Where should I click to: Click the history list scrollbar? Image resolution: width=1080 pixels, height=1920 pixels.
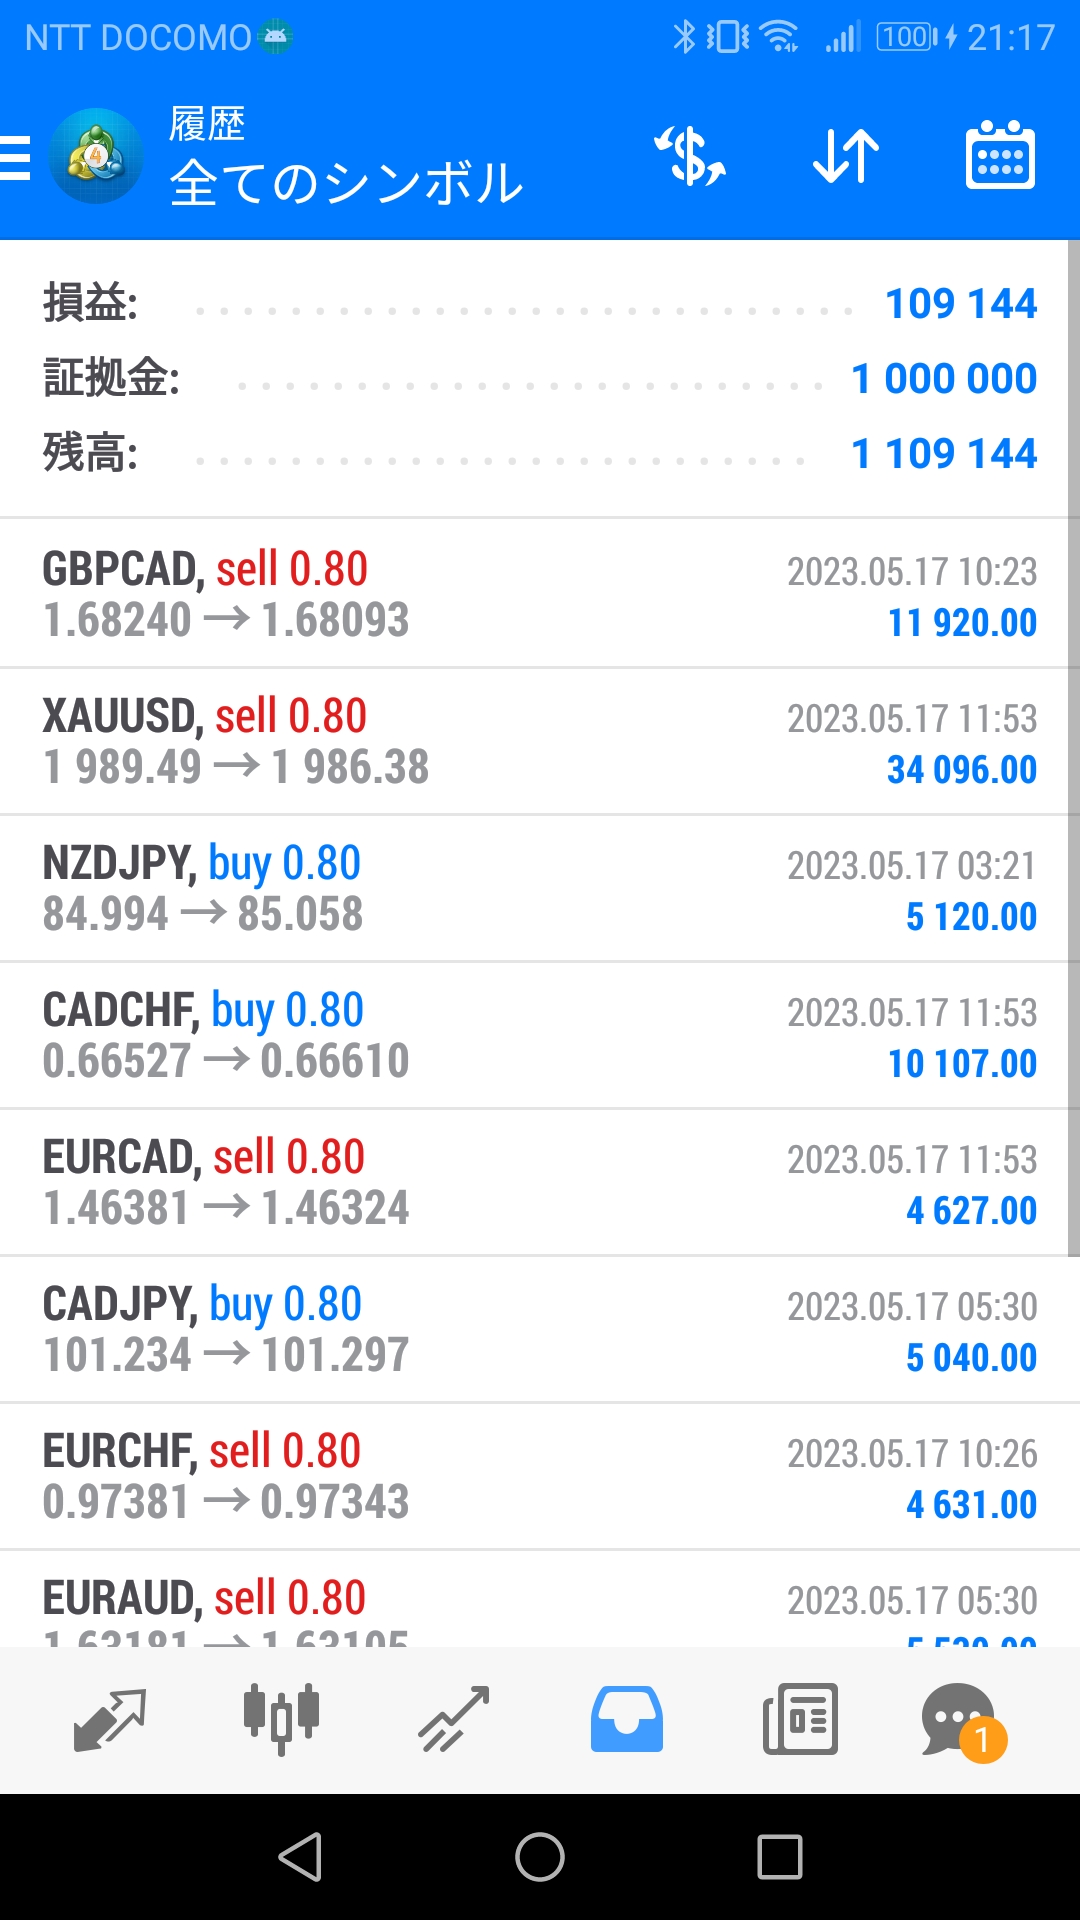1073,750
